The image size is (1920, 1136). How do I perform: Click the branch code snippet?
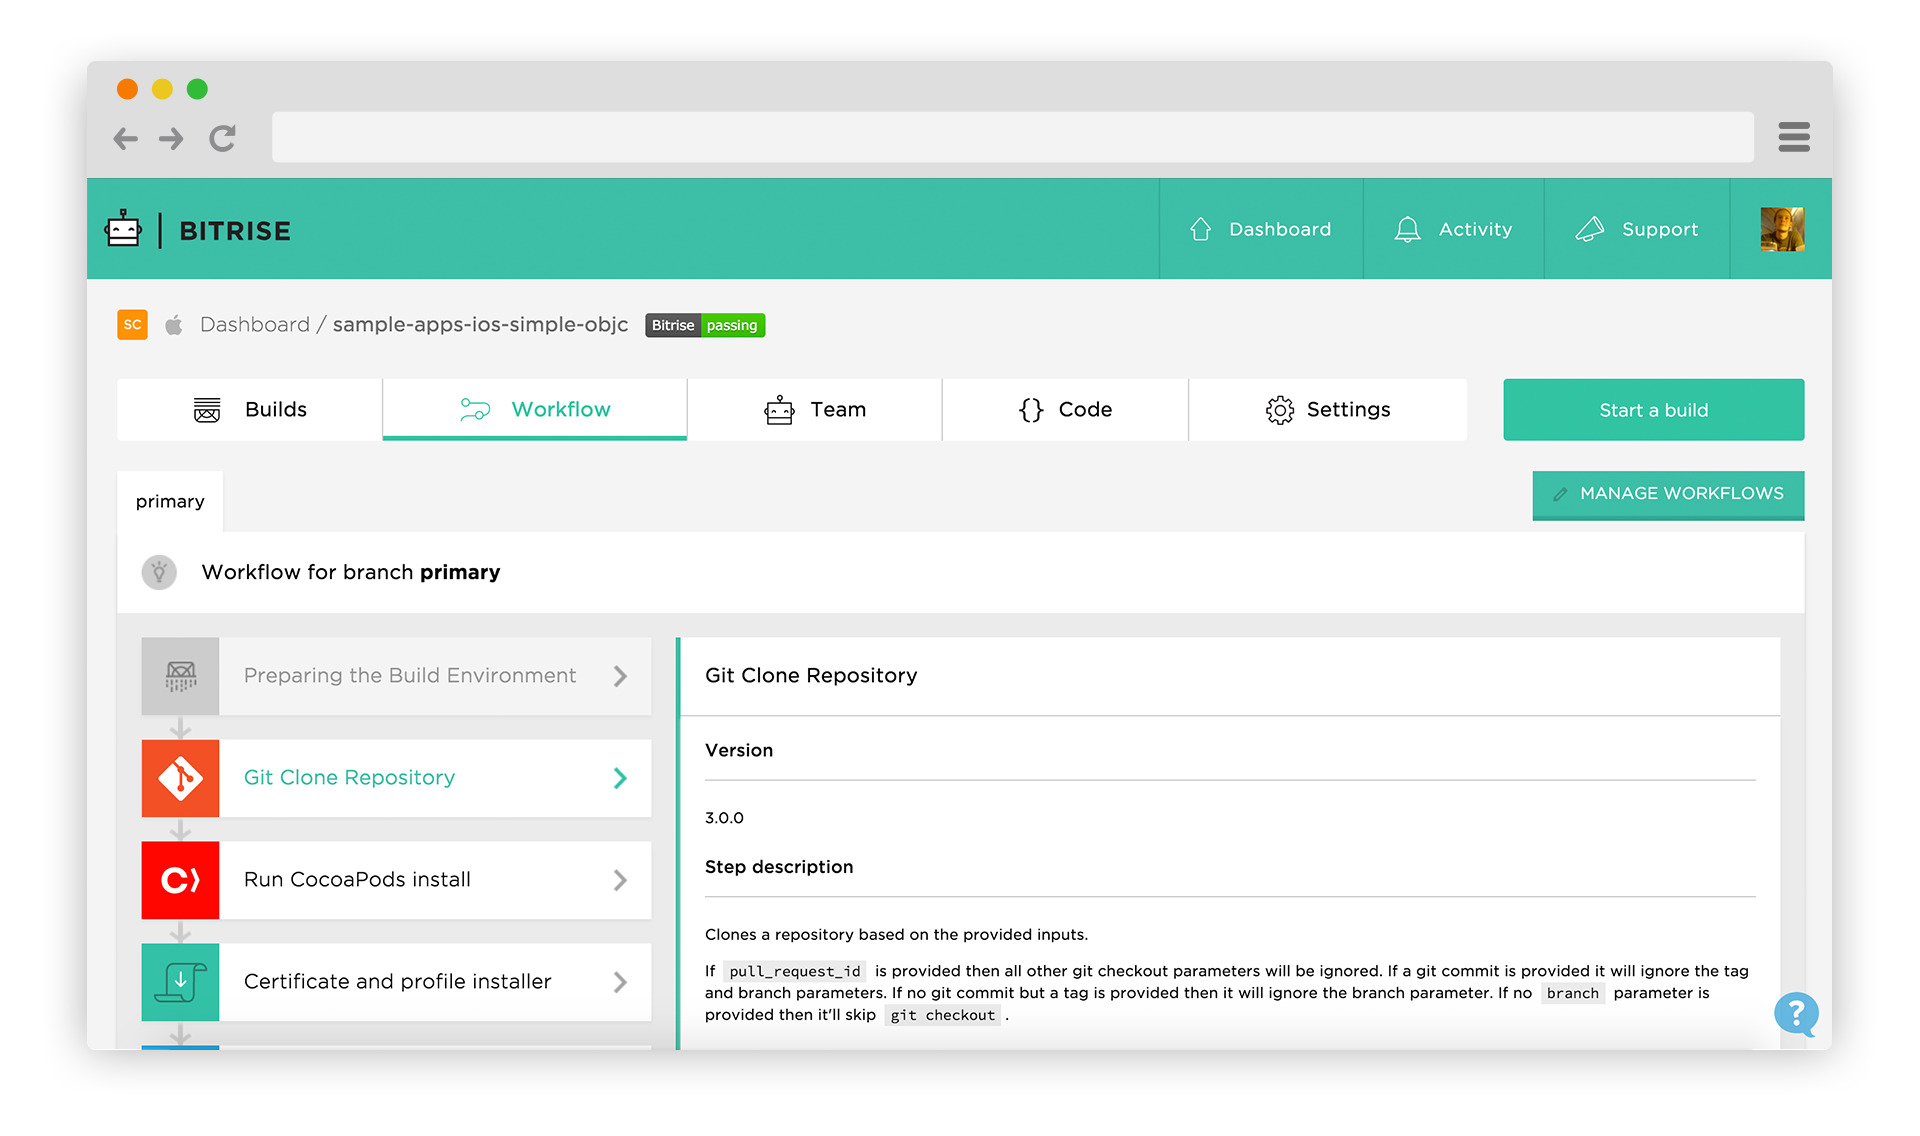[x=1573, y=993]
